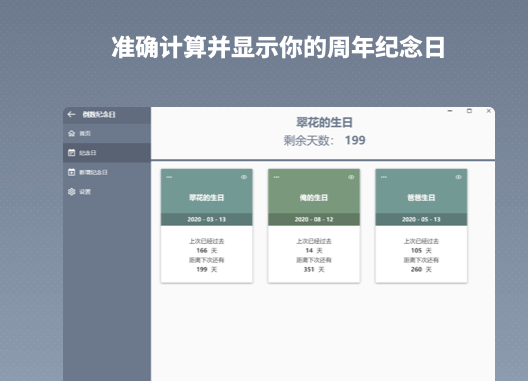528x381 pixels.
Task: Open the 设置 settings page
Action: [x=107, y=192]
